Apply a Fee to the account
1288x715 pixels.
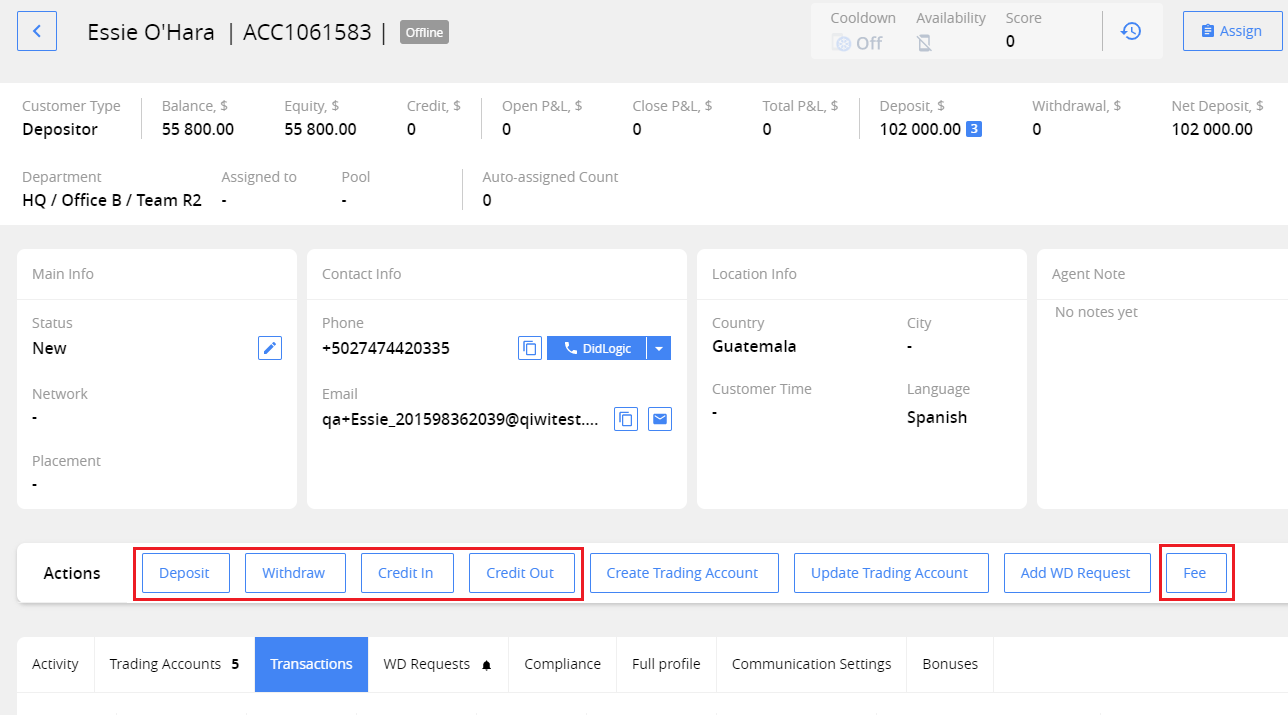[1196, 572]
